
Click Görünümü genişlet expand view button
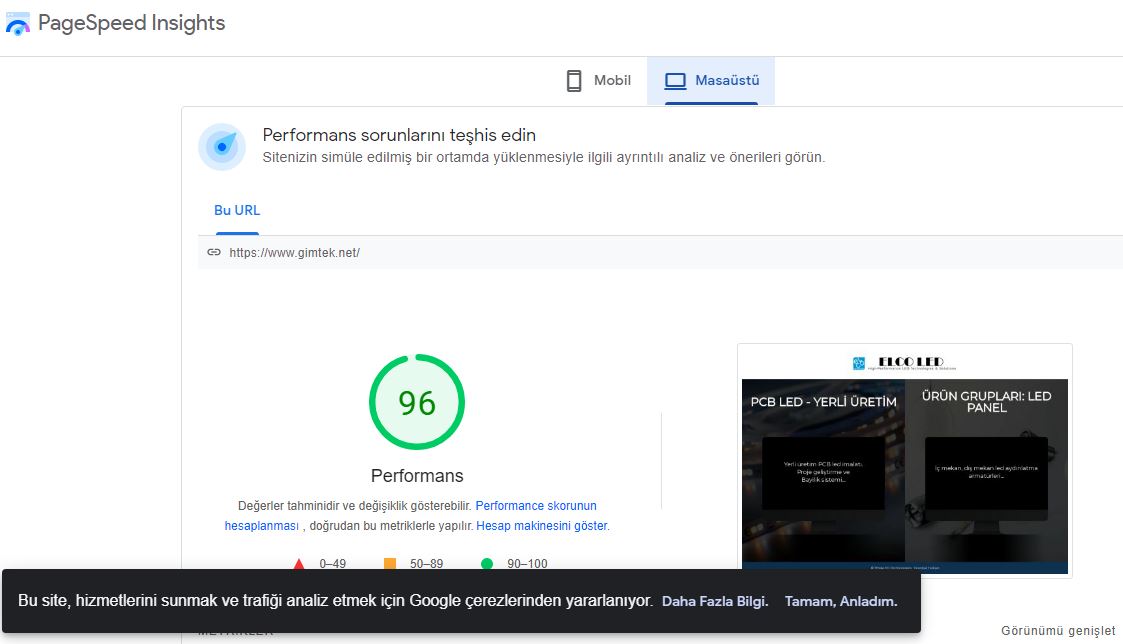pyautogui.click(x=1058, y=630)
